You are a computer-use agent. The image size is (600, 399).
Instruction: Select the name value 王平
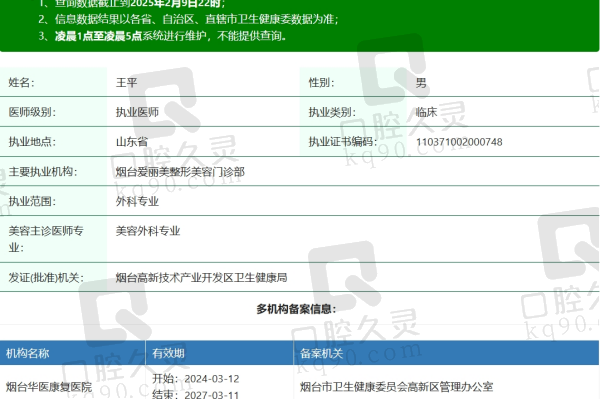tap(126, 82)
